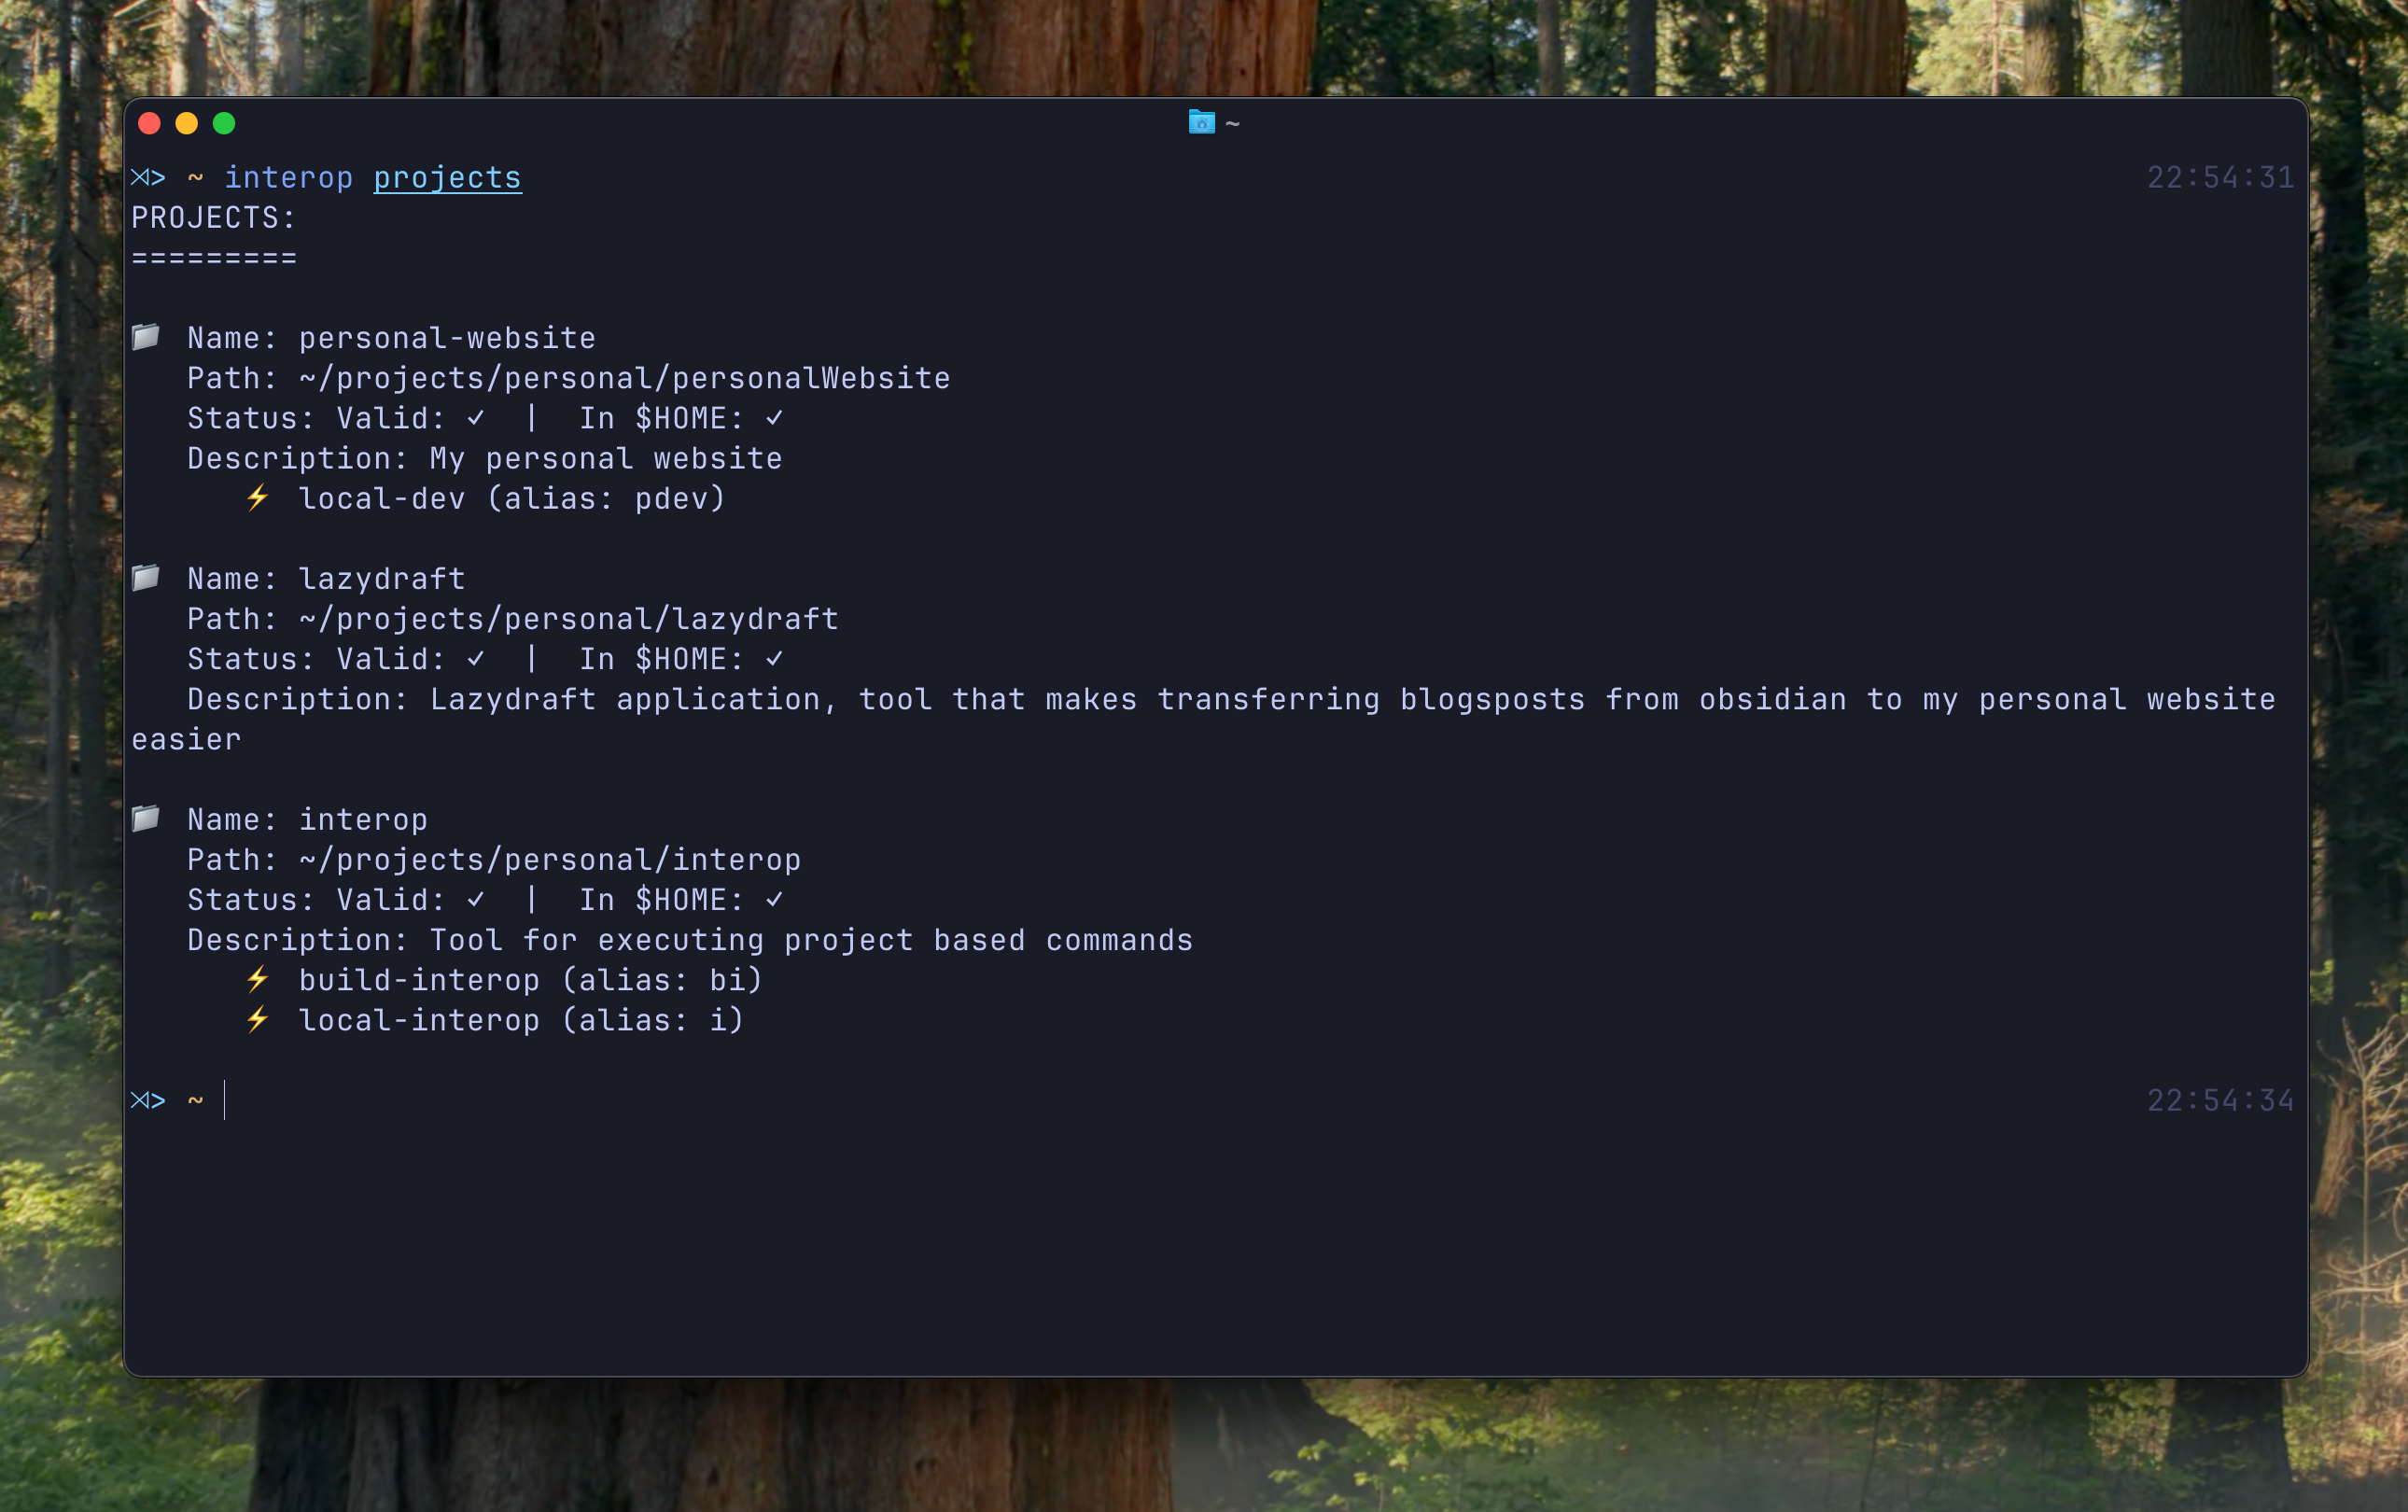This screenshot has width=2408, height=1512.
Task: Click the Valid checkmark for interop project
Action: pos(476,900)
